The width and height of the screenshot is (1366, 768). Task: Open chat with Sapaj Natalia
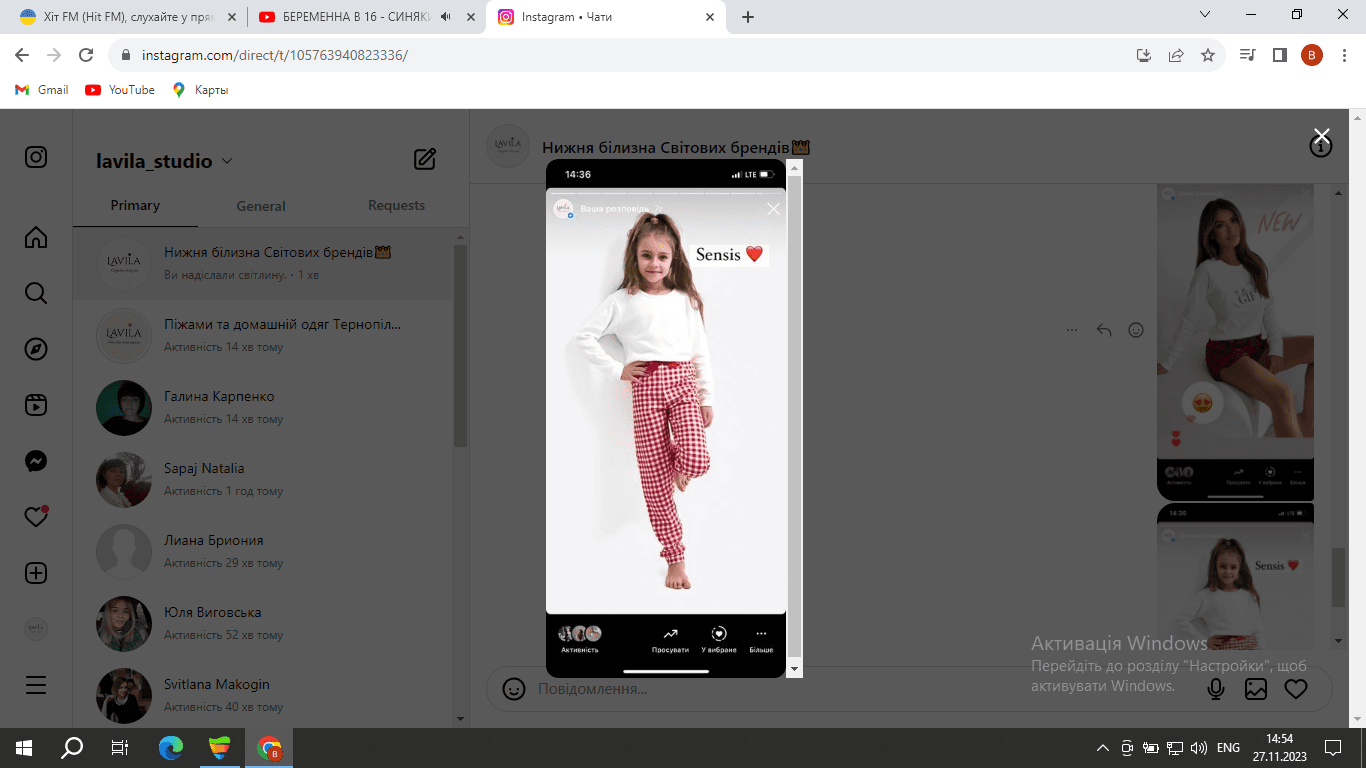263,479
